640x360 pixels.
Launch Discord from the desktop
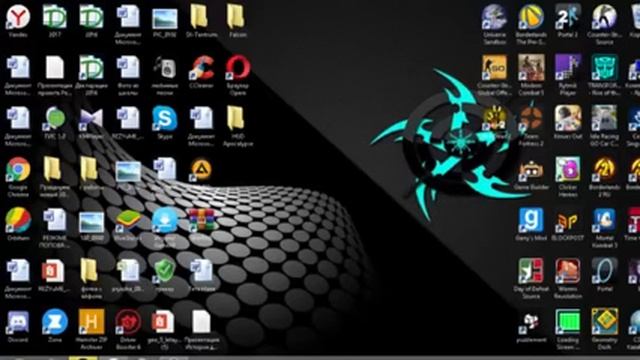(18, 322)
